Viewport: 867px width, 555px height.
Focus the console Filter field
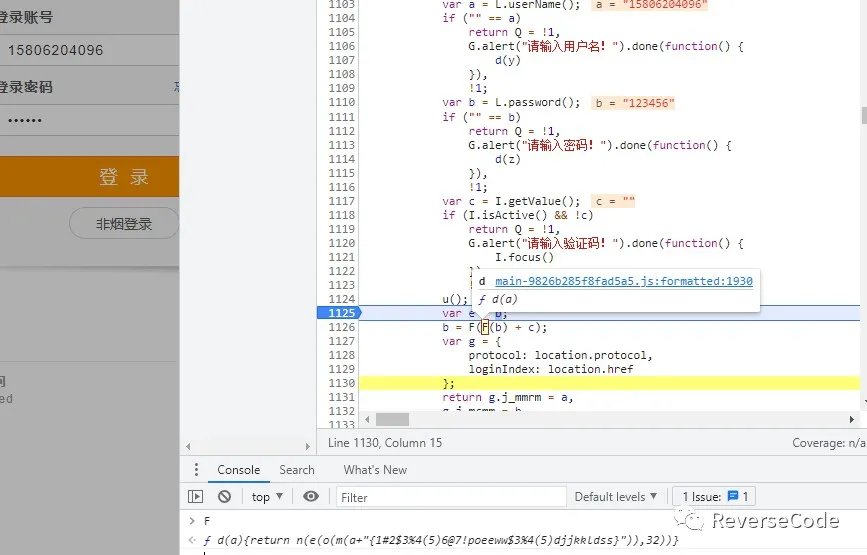point(451,497)
